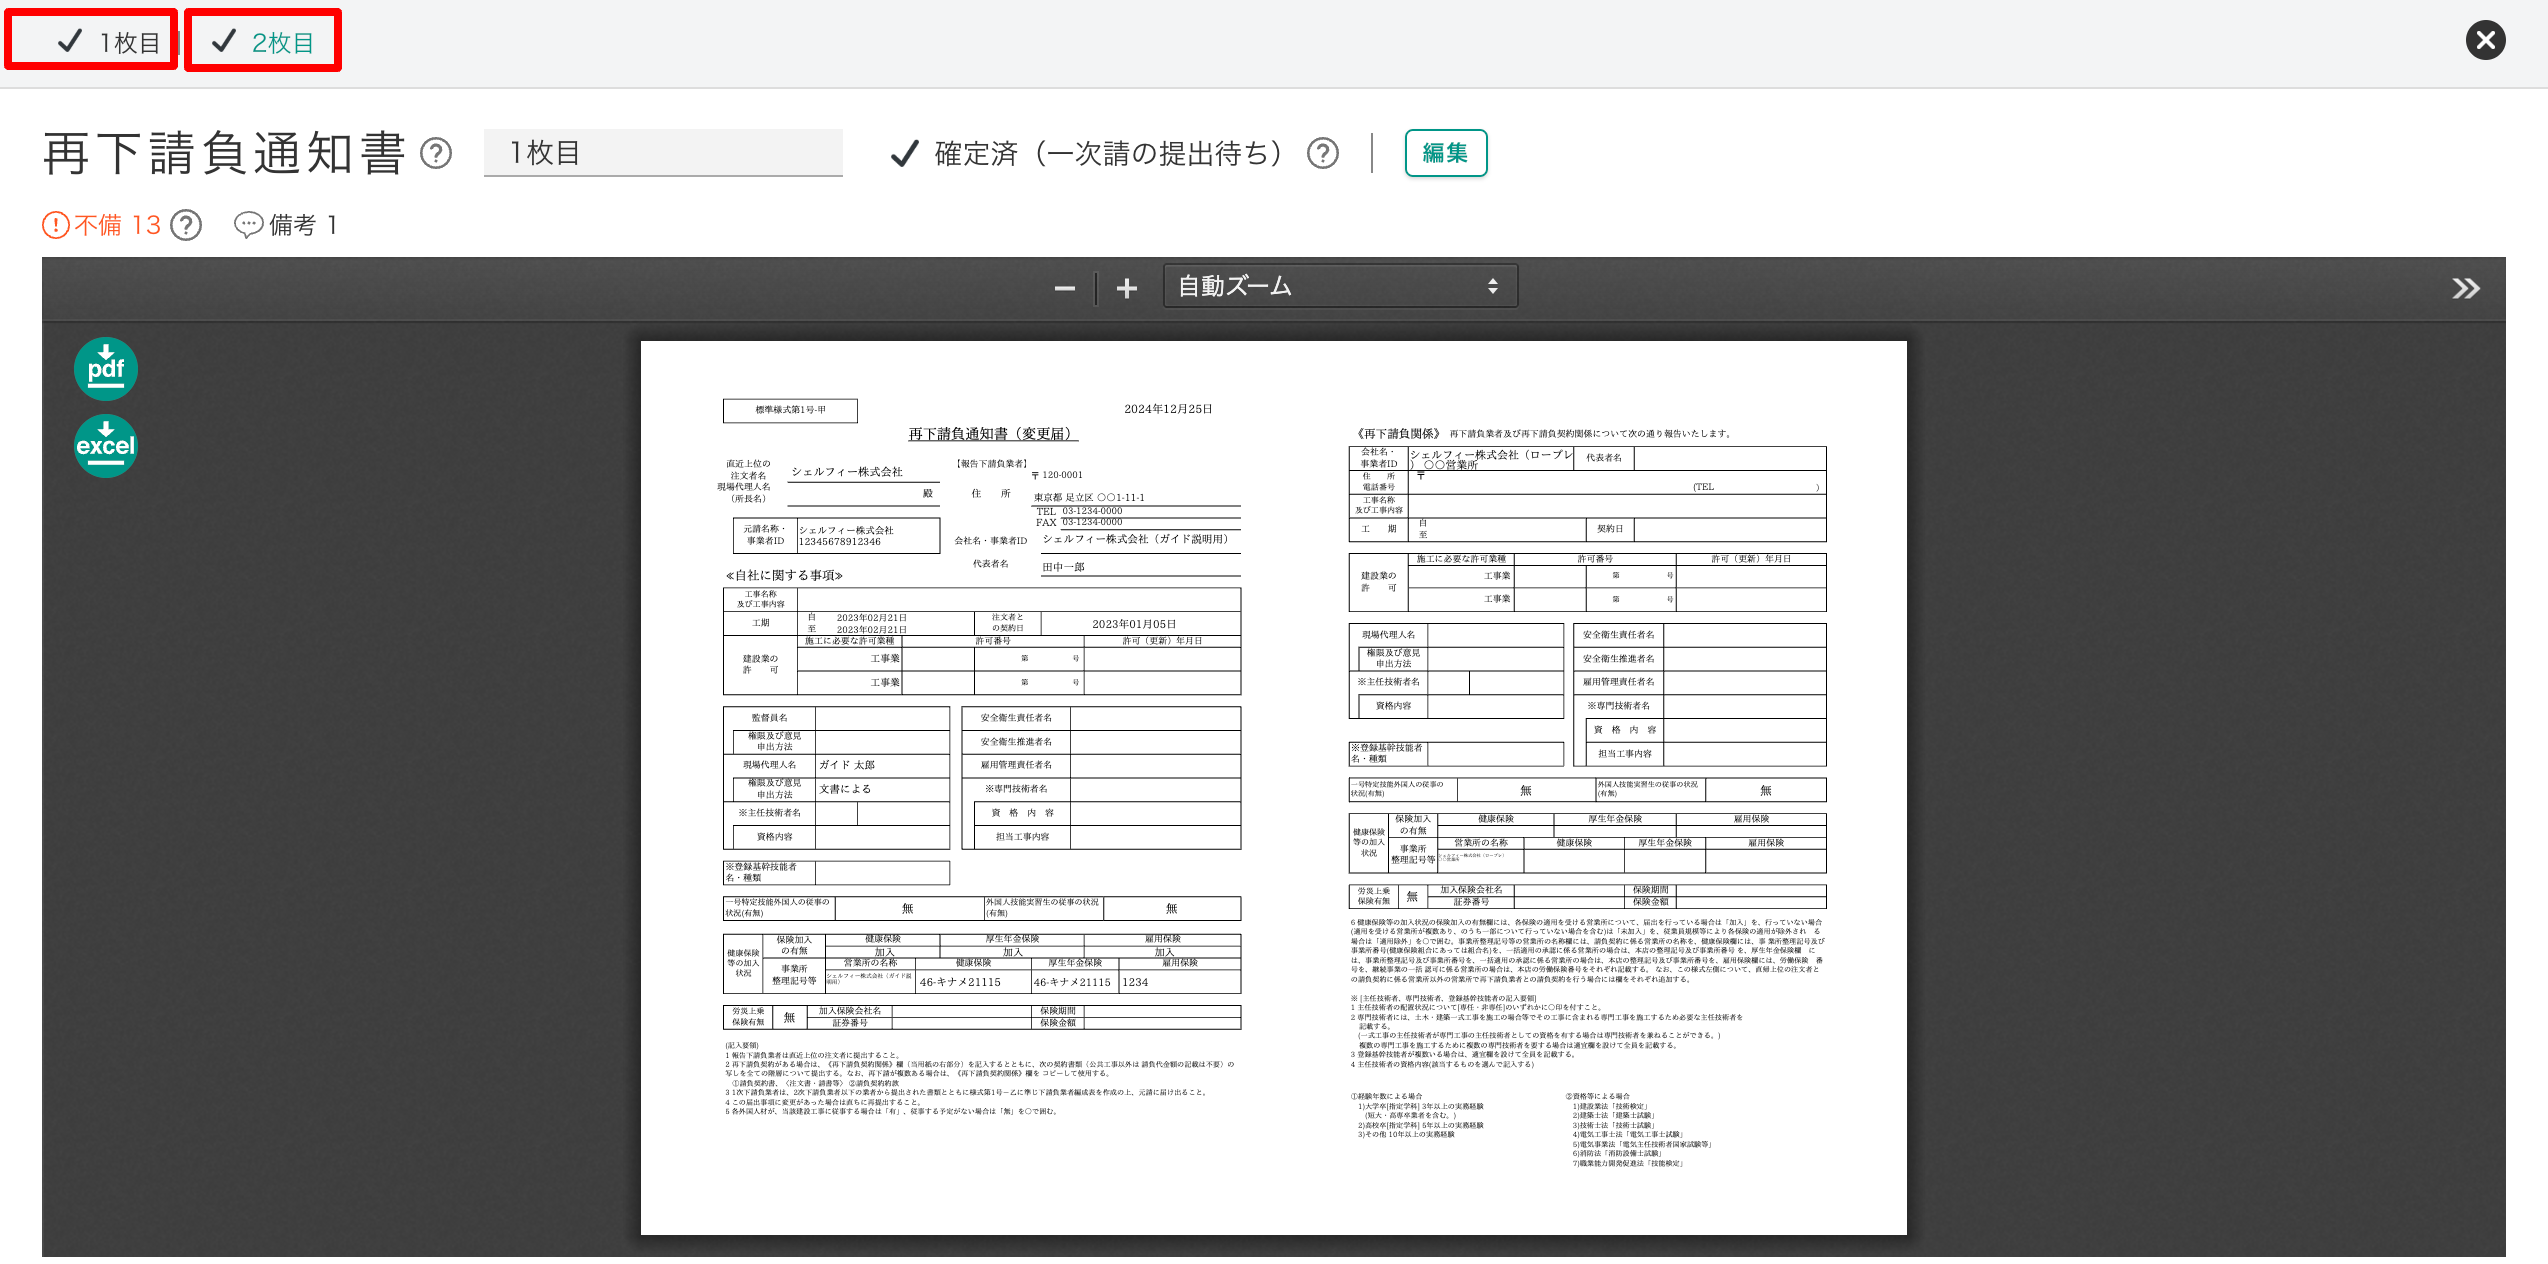This screenshot has height=1264, width=2548.
Task: Click the 備考 speech bubble icon
Action: pos(248,225)
